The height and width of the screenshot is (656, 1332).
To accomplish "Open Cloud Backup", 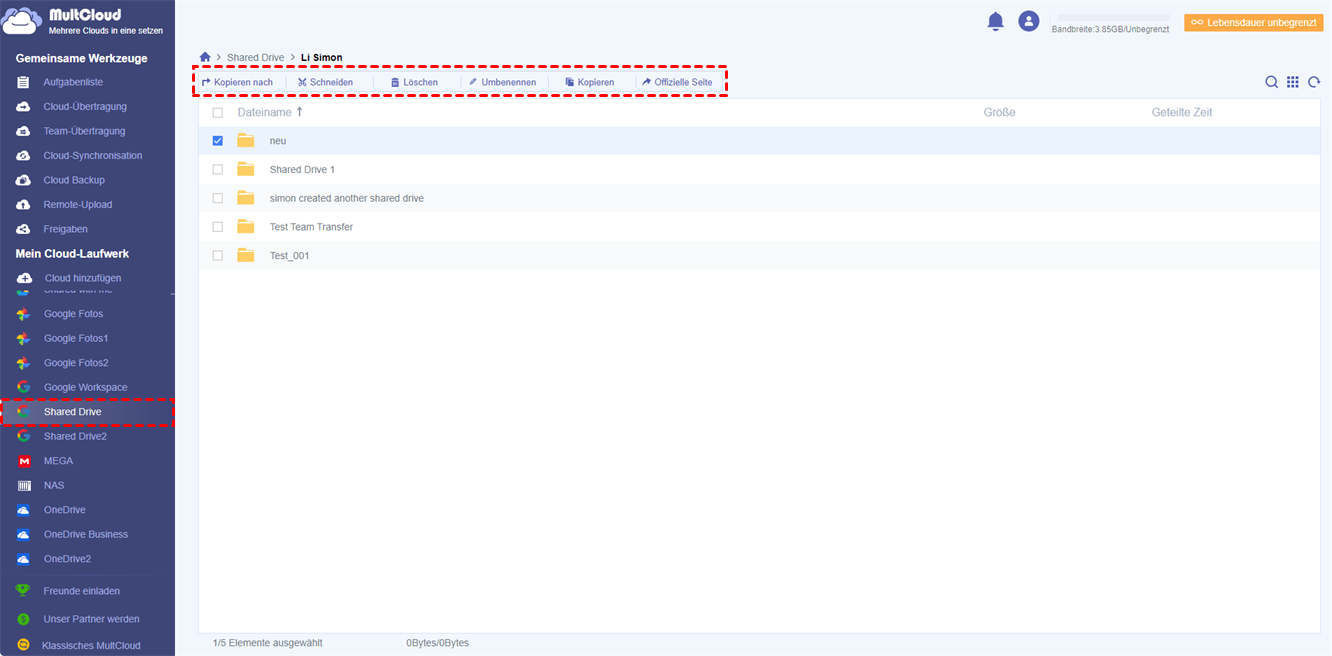I will (74, 180).
